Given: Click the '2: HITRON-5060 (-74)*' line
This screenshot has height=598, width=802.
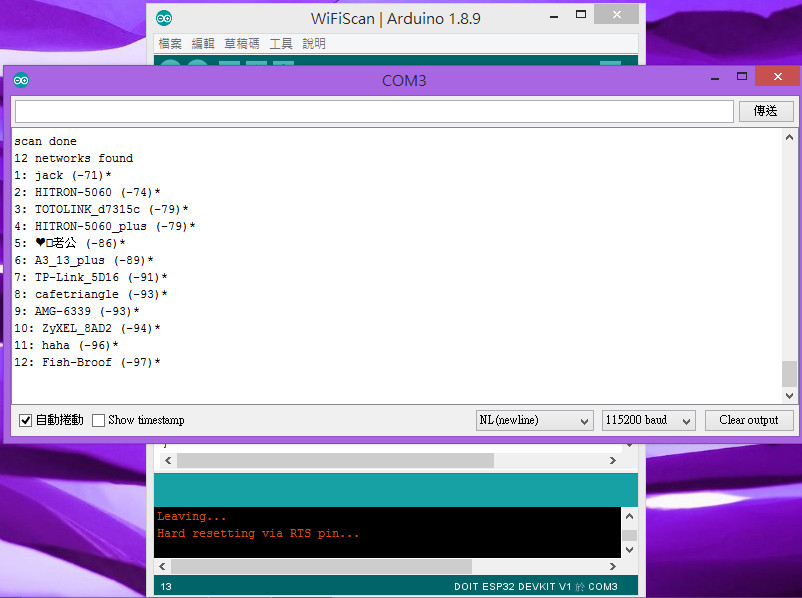Looking at the screenshot, I should click(x=87, y=192).
